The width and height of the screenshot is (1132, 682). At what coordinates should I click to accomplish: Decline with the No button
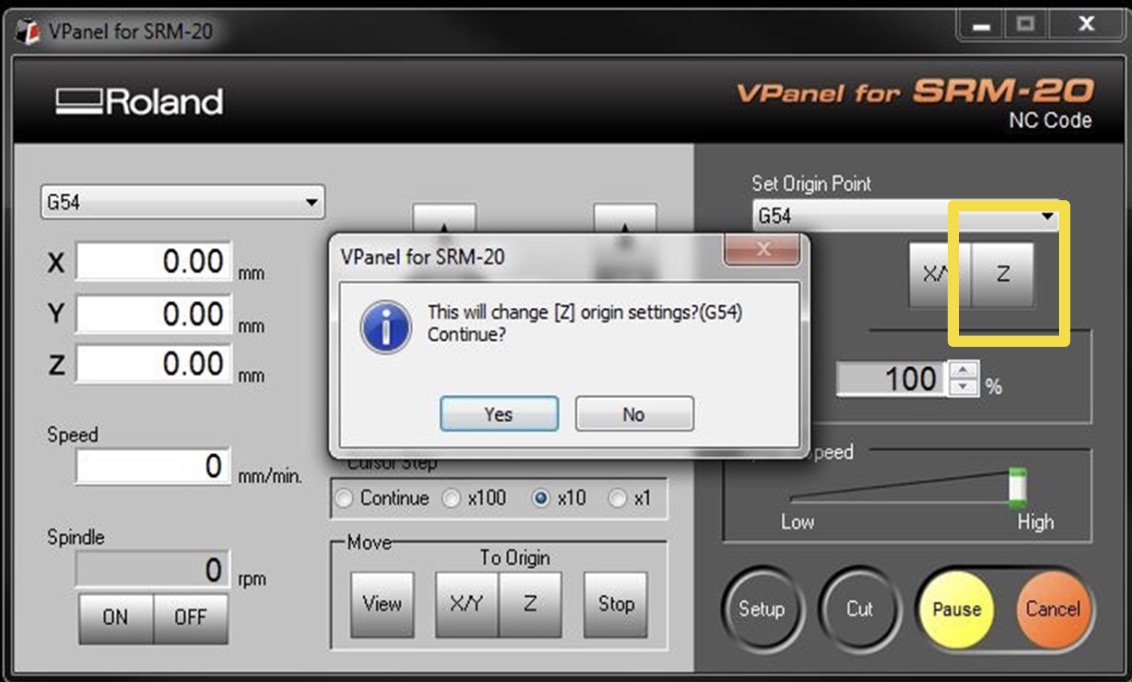click(x=634, y=414)
